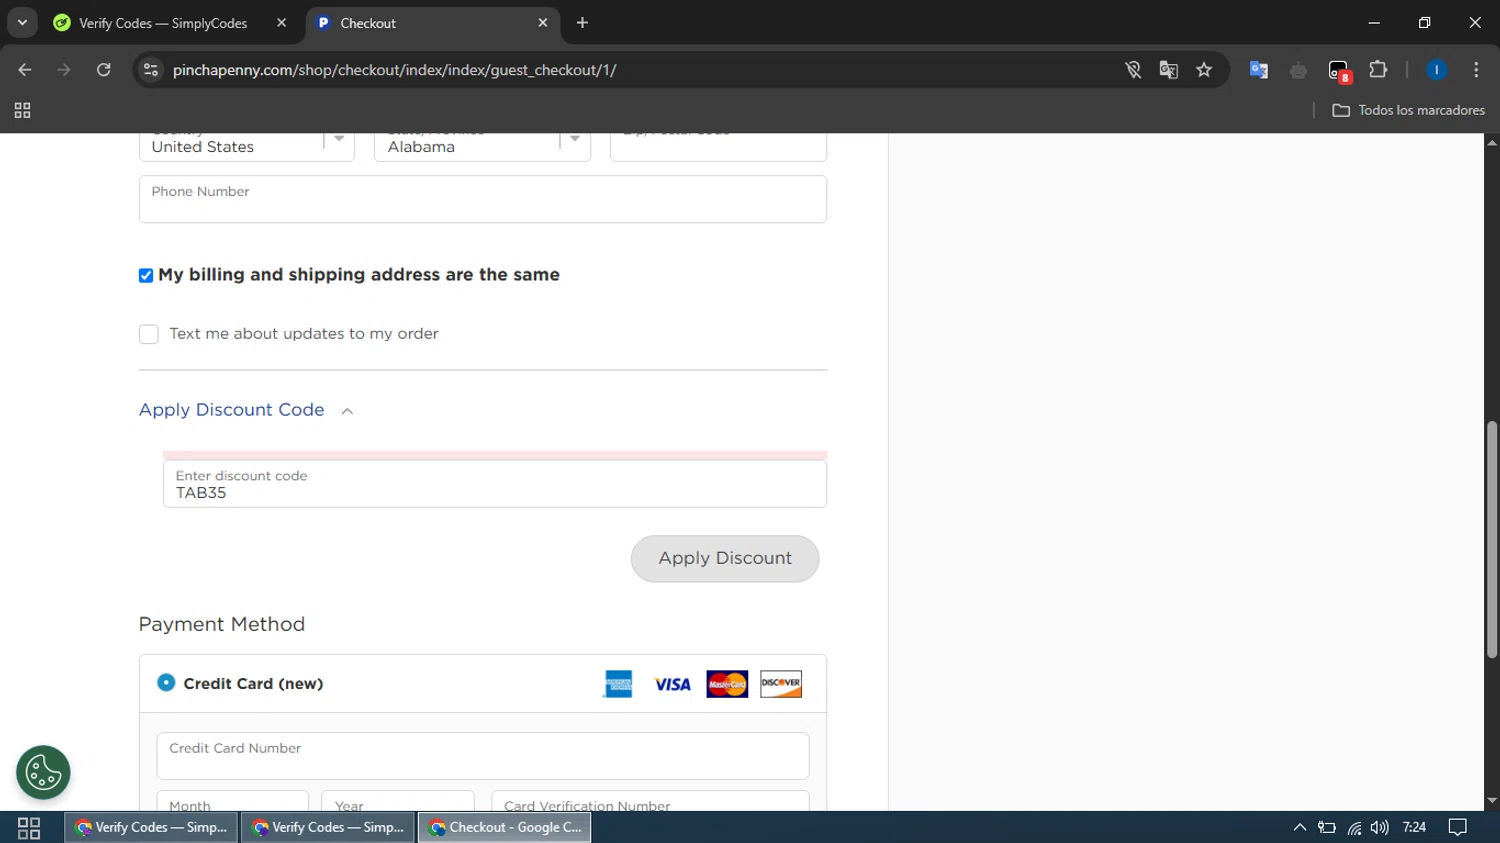Click the American Express card logo
The width and height of the screenshot is (1500, 843).
tap(618, 684)
